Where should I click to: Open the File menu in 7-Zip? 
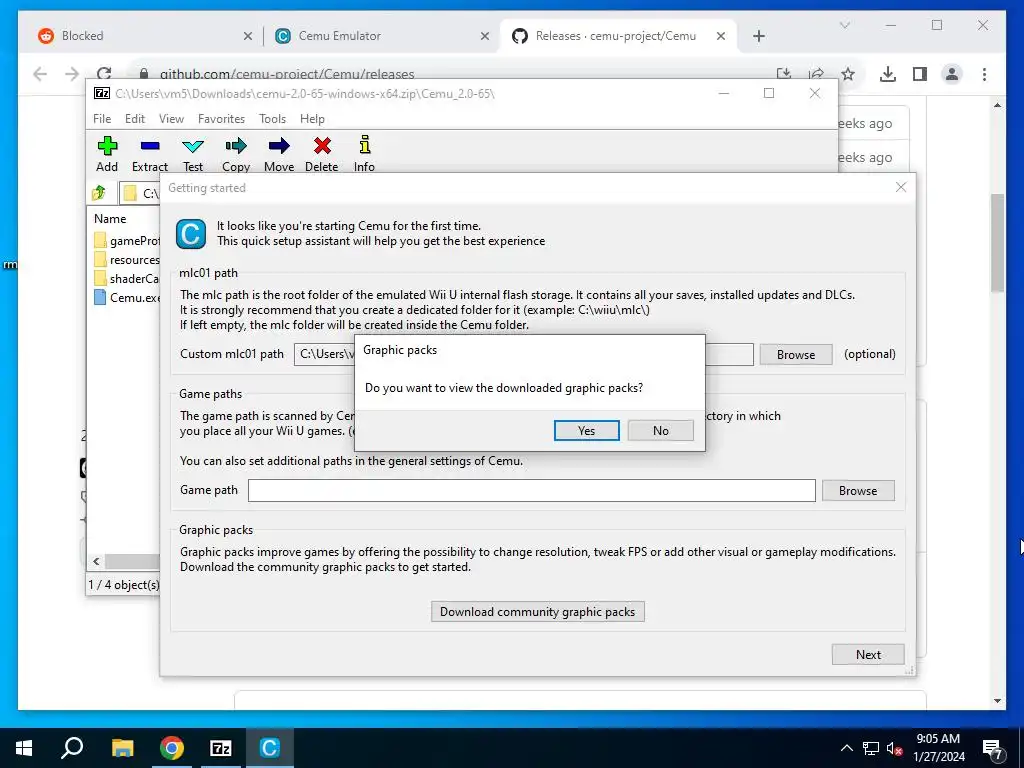[102, 119]
